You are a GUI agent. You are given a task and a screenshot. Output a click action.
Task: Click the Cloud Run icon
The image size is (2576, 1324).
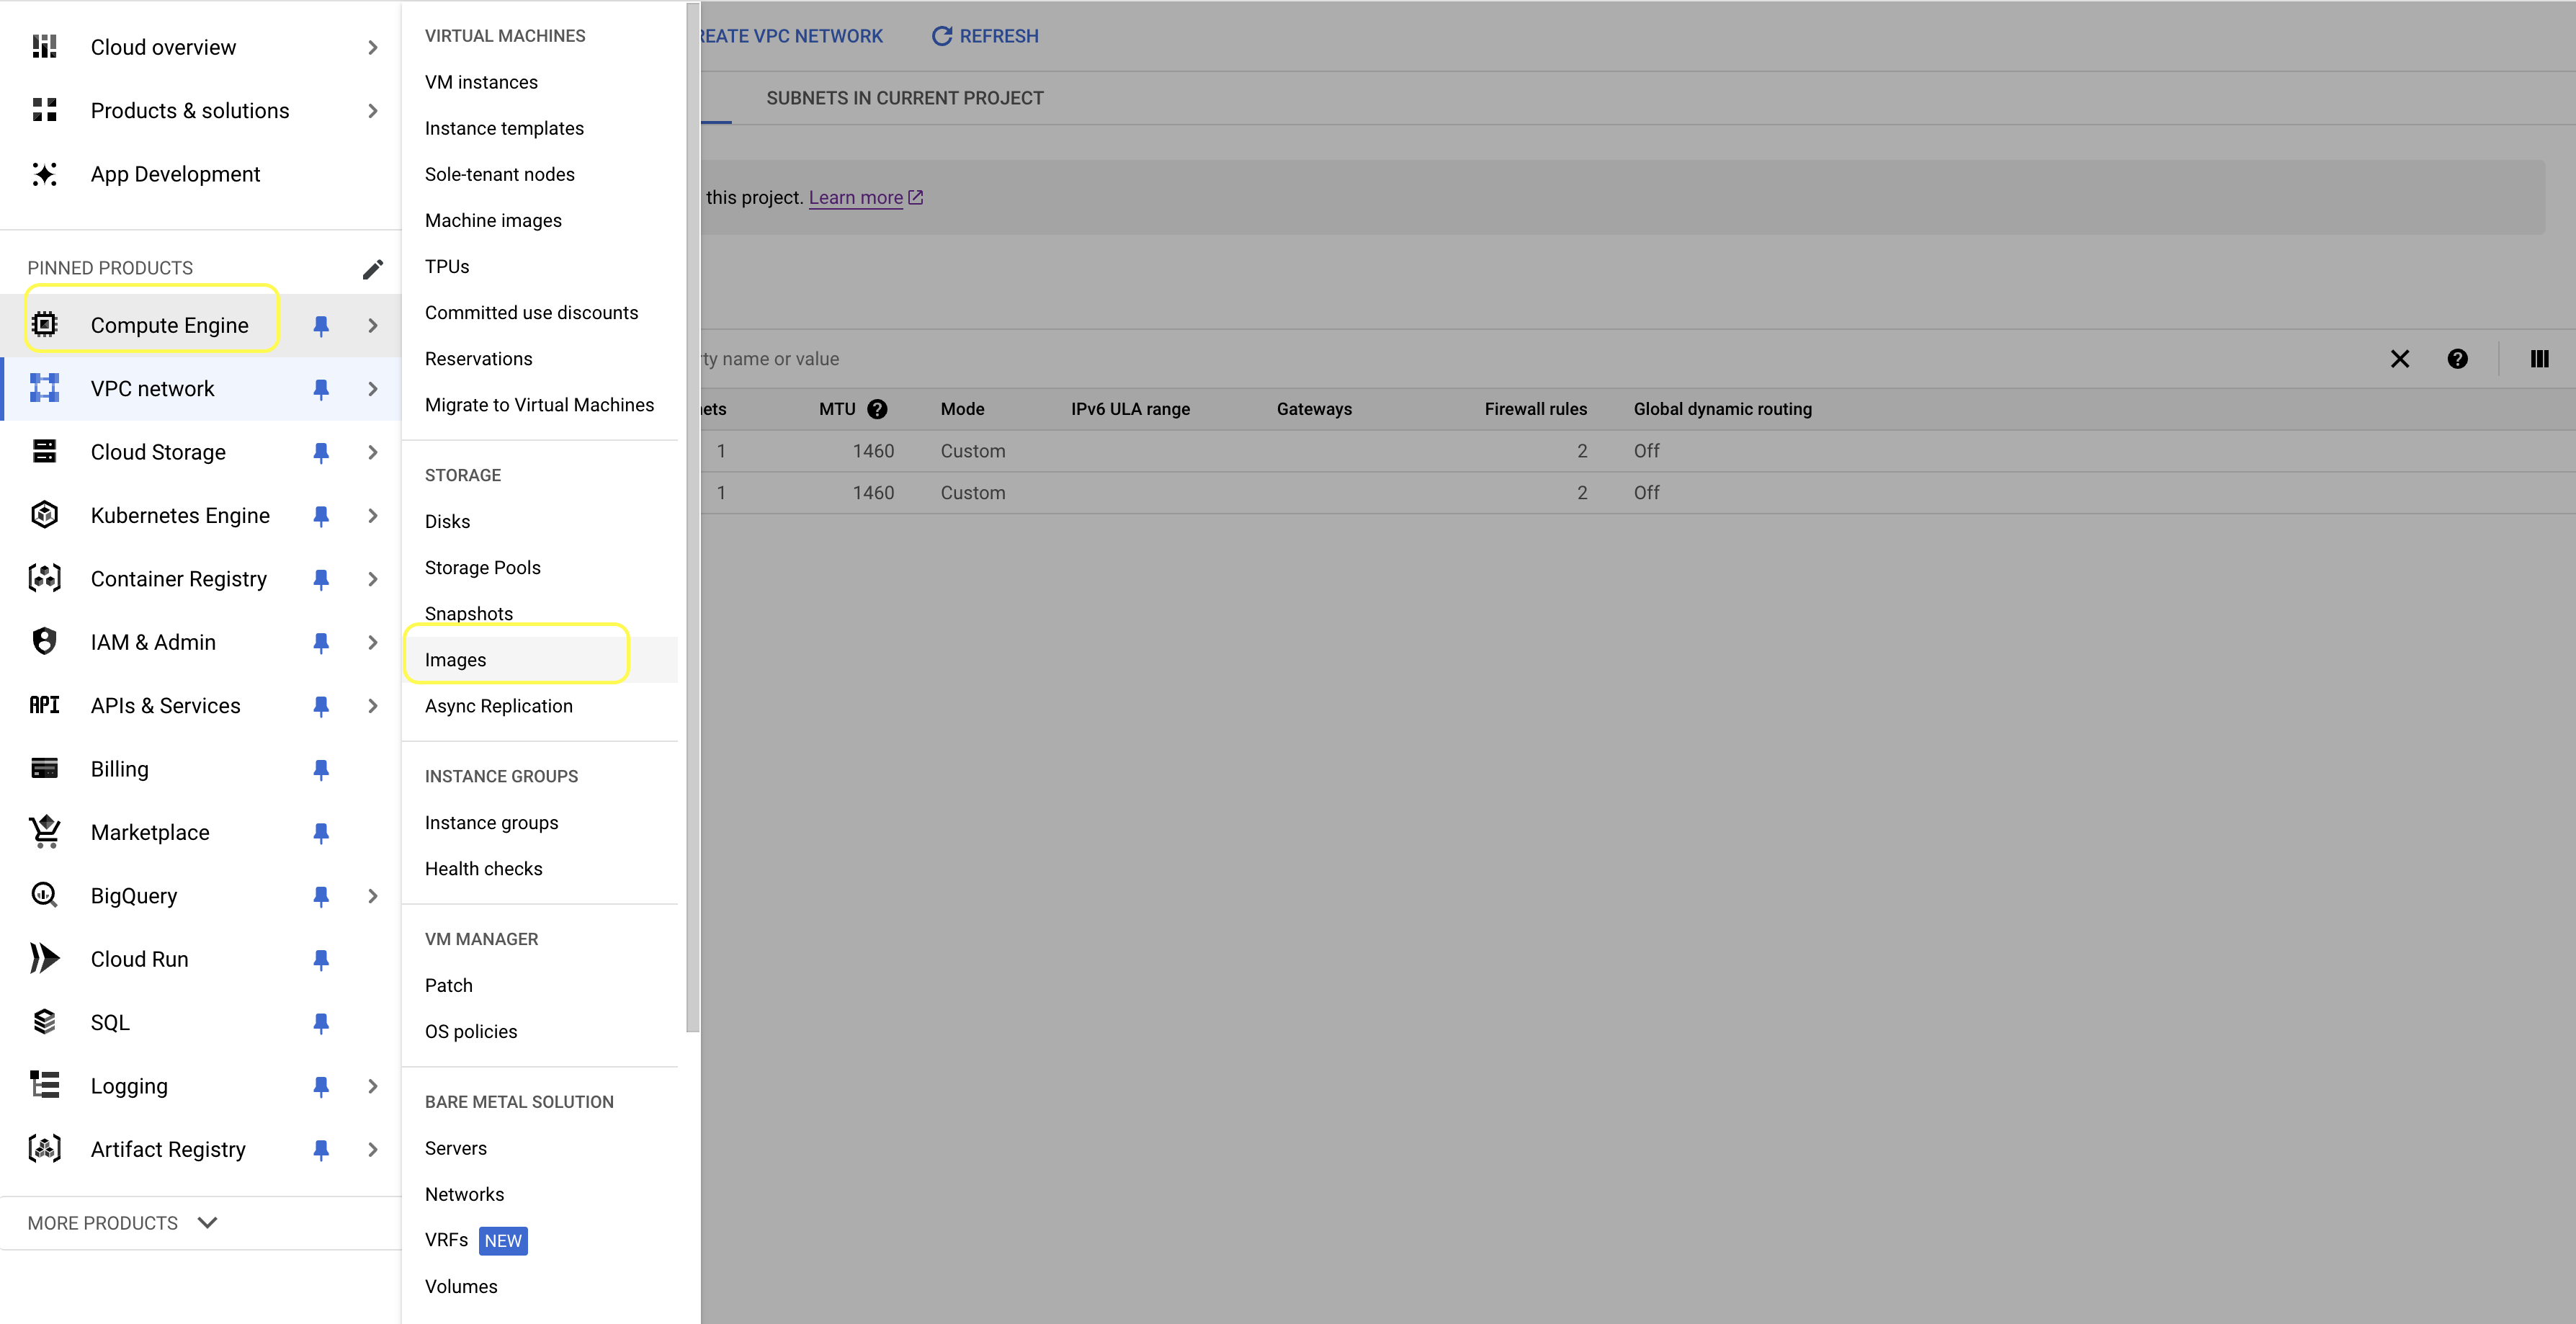(44, 958)
